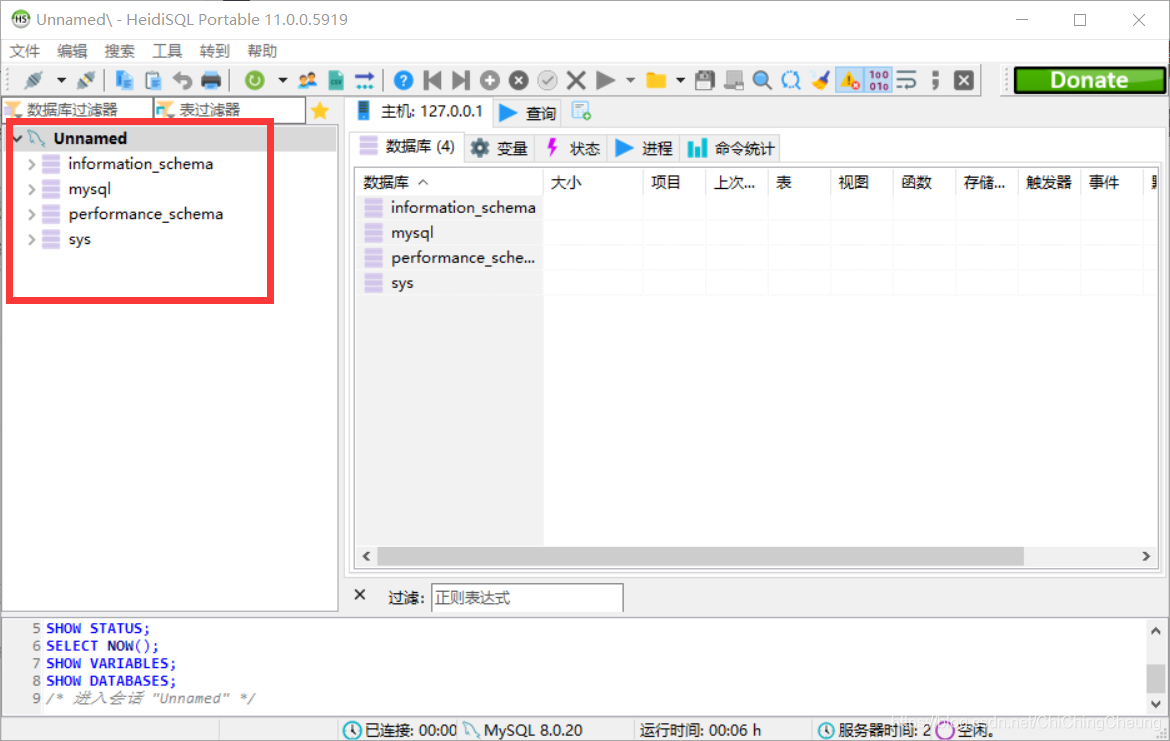Open dropdown arrow beside Run query icon
Image resolution: width=1170 pixels, height=741 pixels.
pyautogui.click(x=631, y=80)
